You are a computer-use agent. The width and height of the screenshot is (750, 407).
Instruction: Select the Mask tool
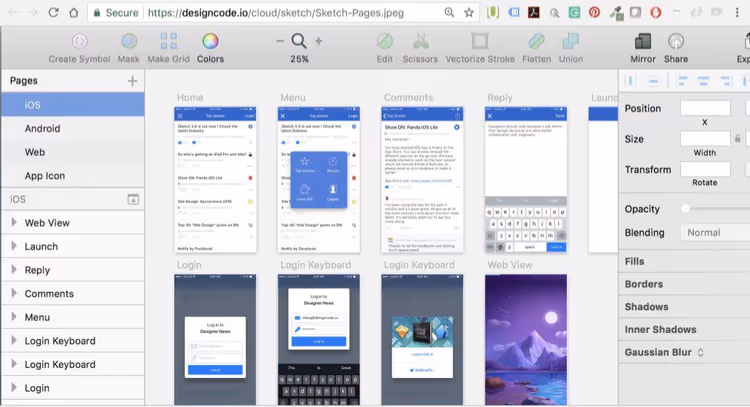click(x=128, y=48)
